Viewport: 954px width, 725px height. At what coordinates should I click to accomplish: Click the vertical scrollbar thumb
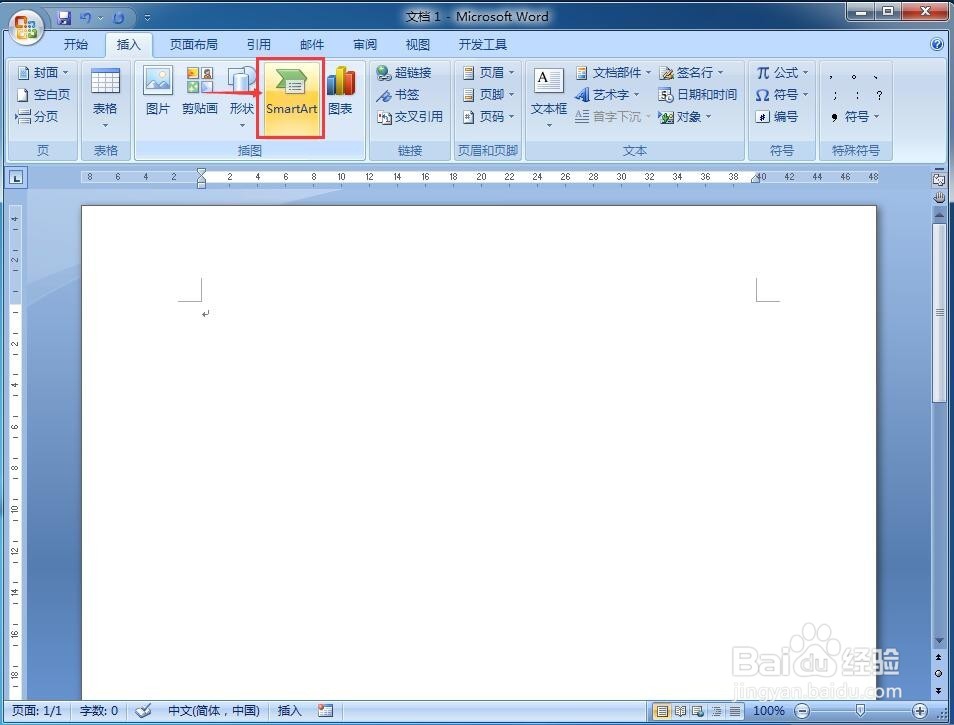[939, 313]
